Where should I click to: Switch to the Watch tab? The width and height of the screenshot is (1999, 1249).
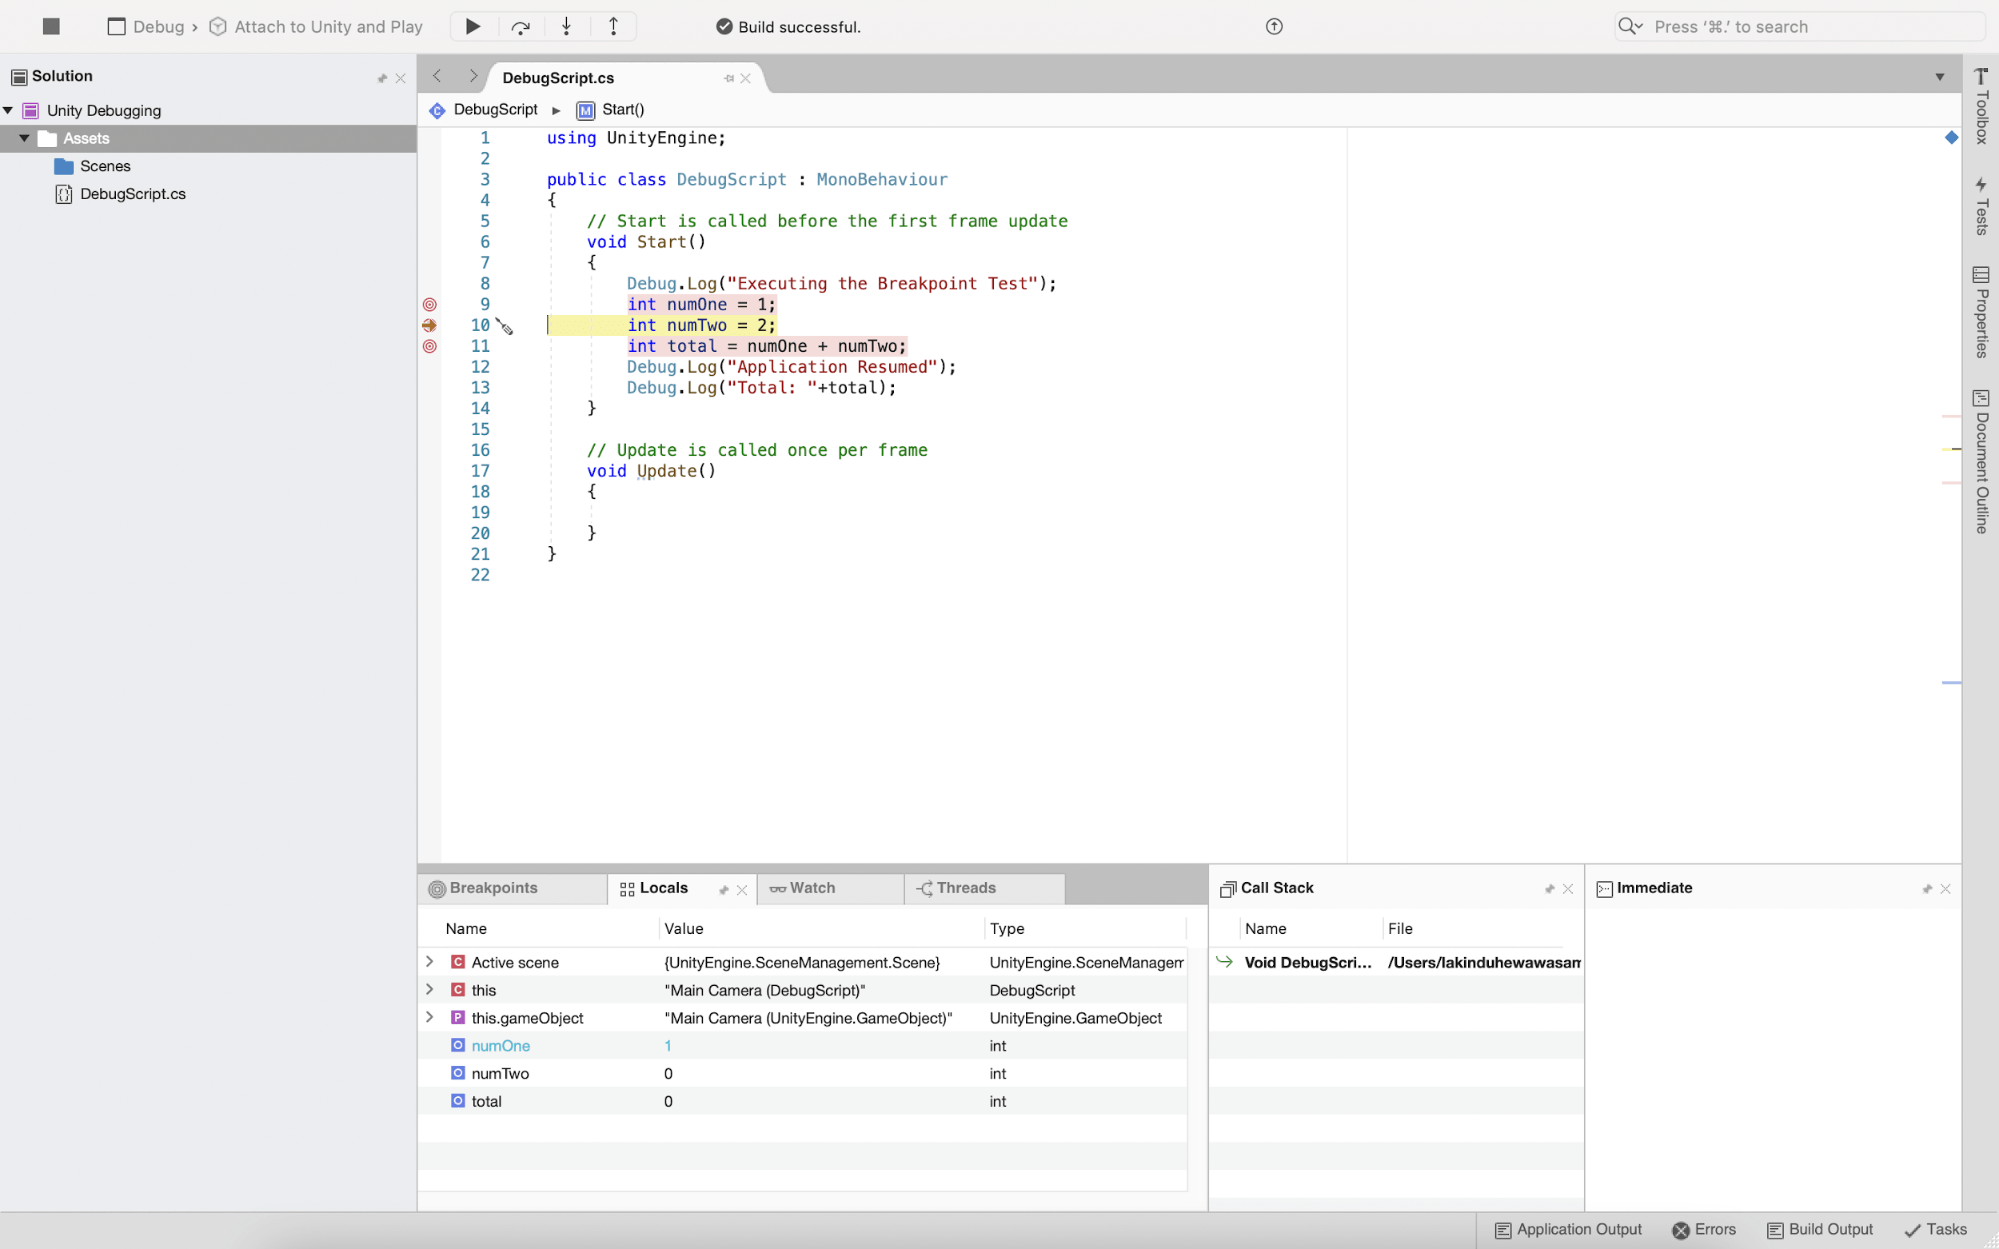[x=811, y=888]
